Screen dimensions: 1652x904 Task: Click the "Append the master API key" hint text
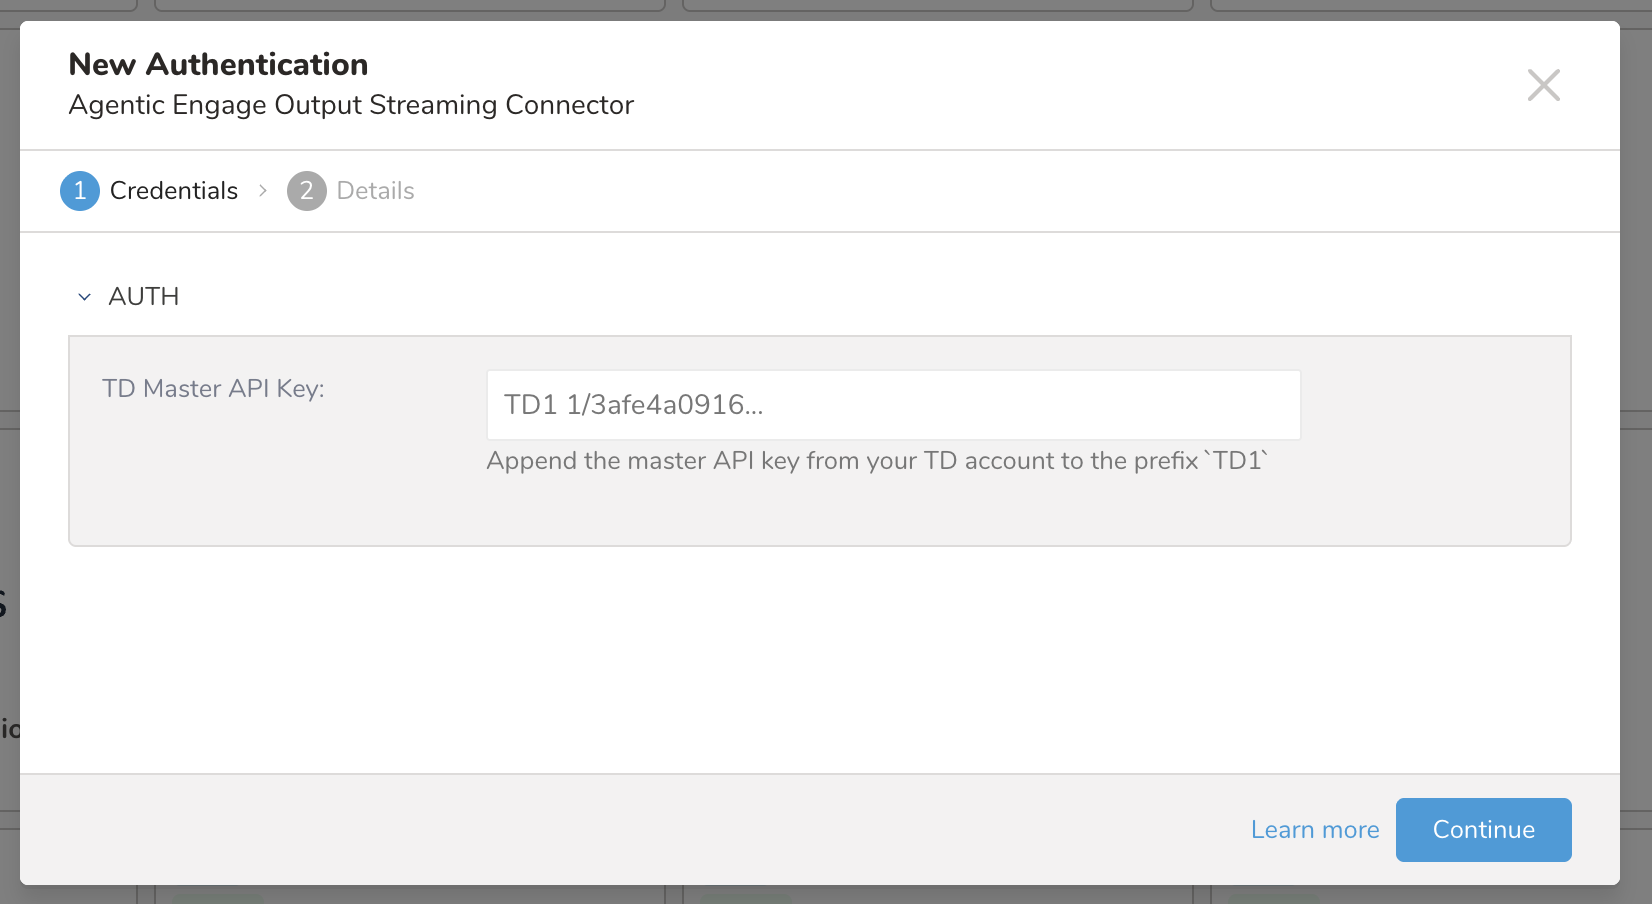(x=877, y=461)
